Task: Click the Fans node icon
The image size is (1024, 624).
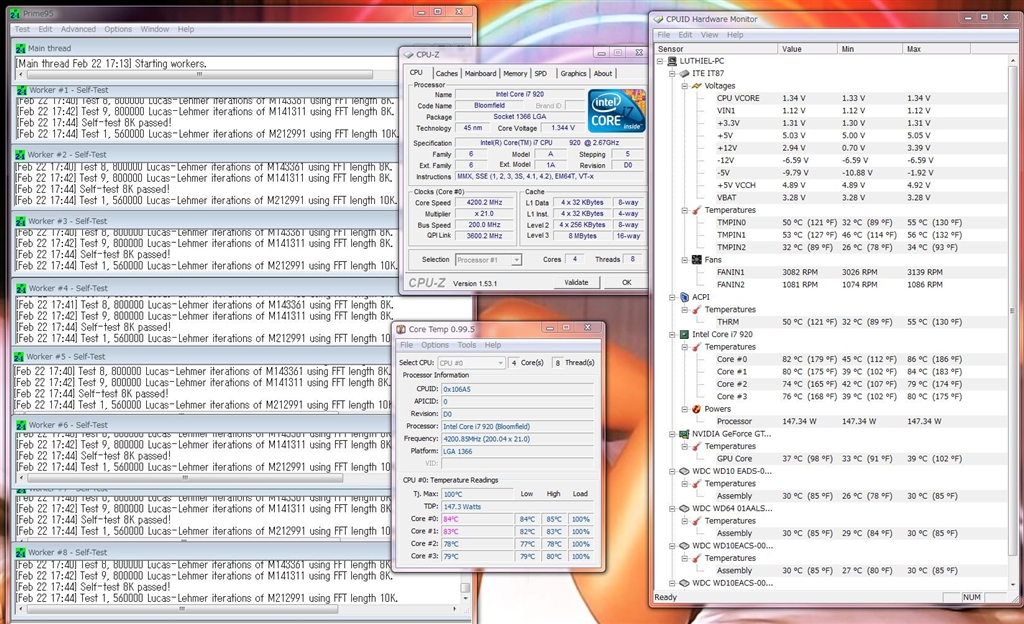Action: click(x=697, y=260)
